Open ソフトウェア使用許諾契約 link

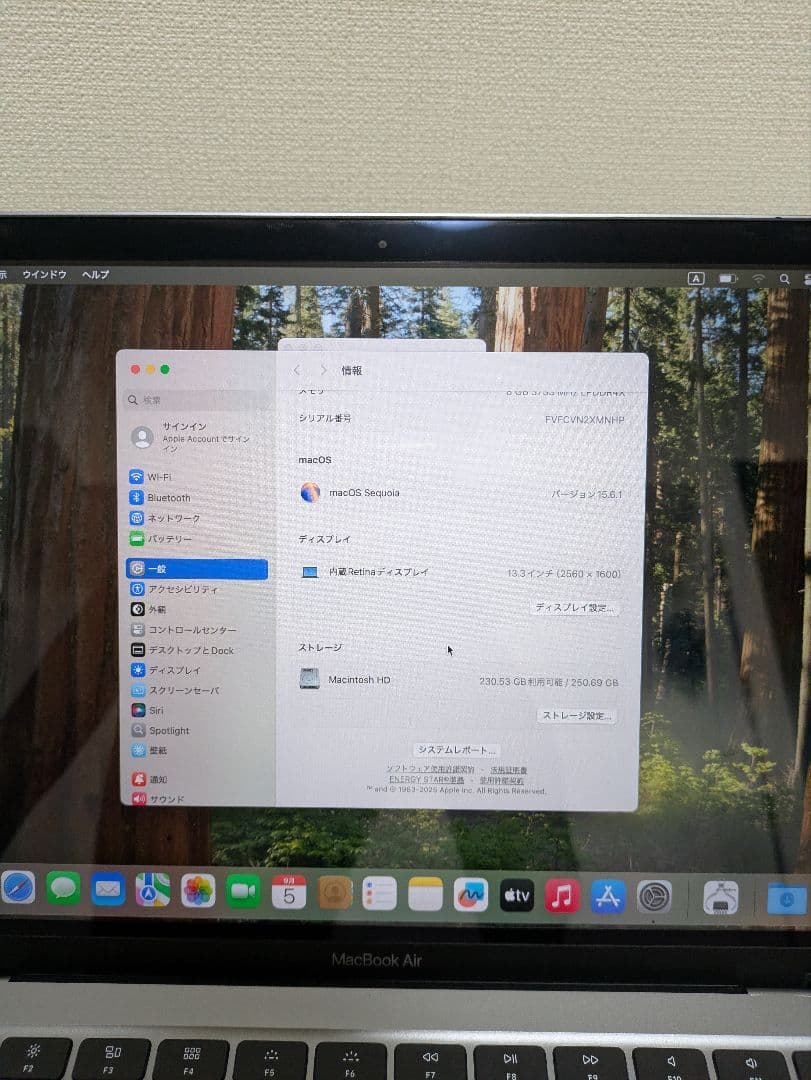pos(430,769)
